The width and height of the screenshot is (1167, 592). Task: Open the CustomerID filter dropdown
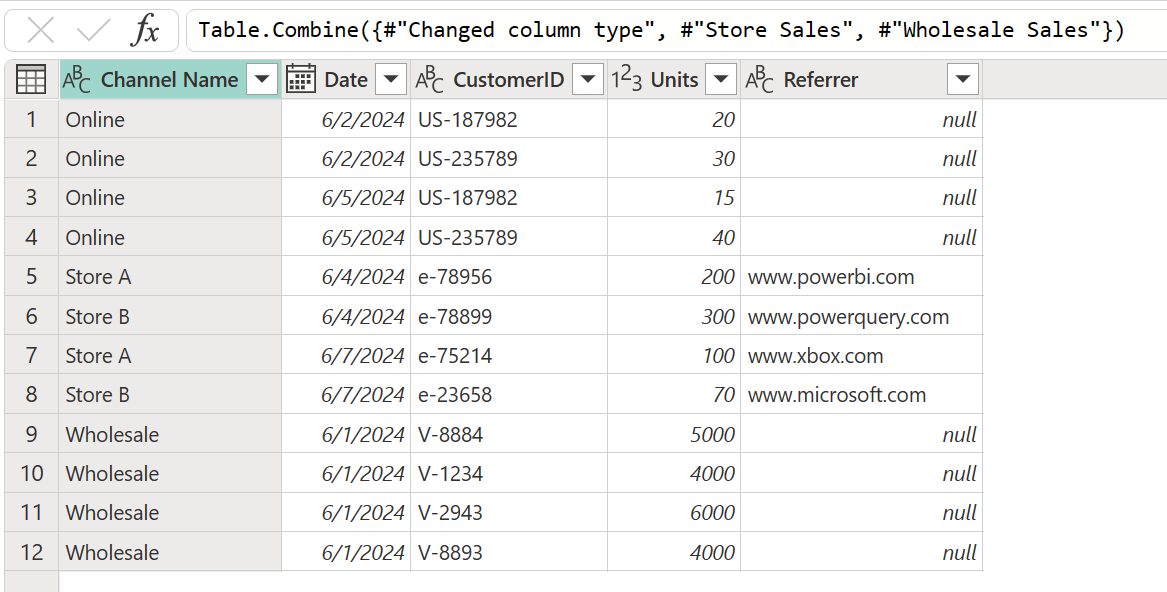588,79
